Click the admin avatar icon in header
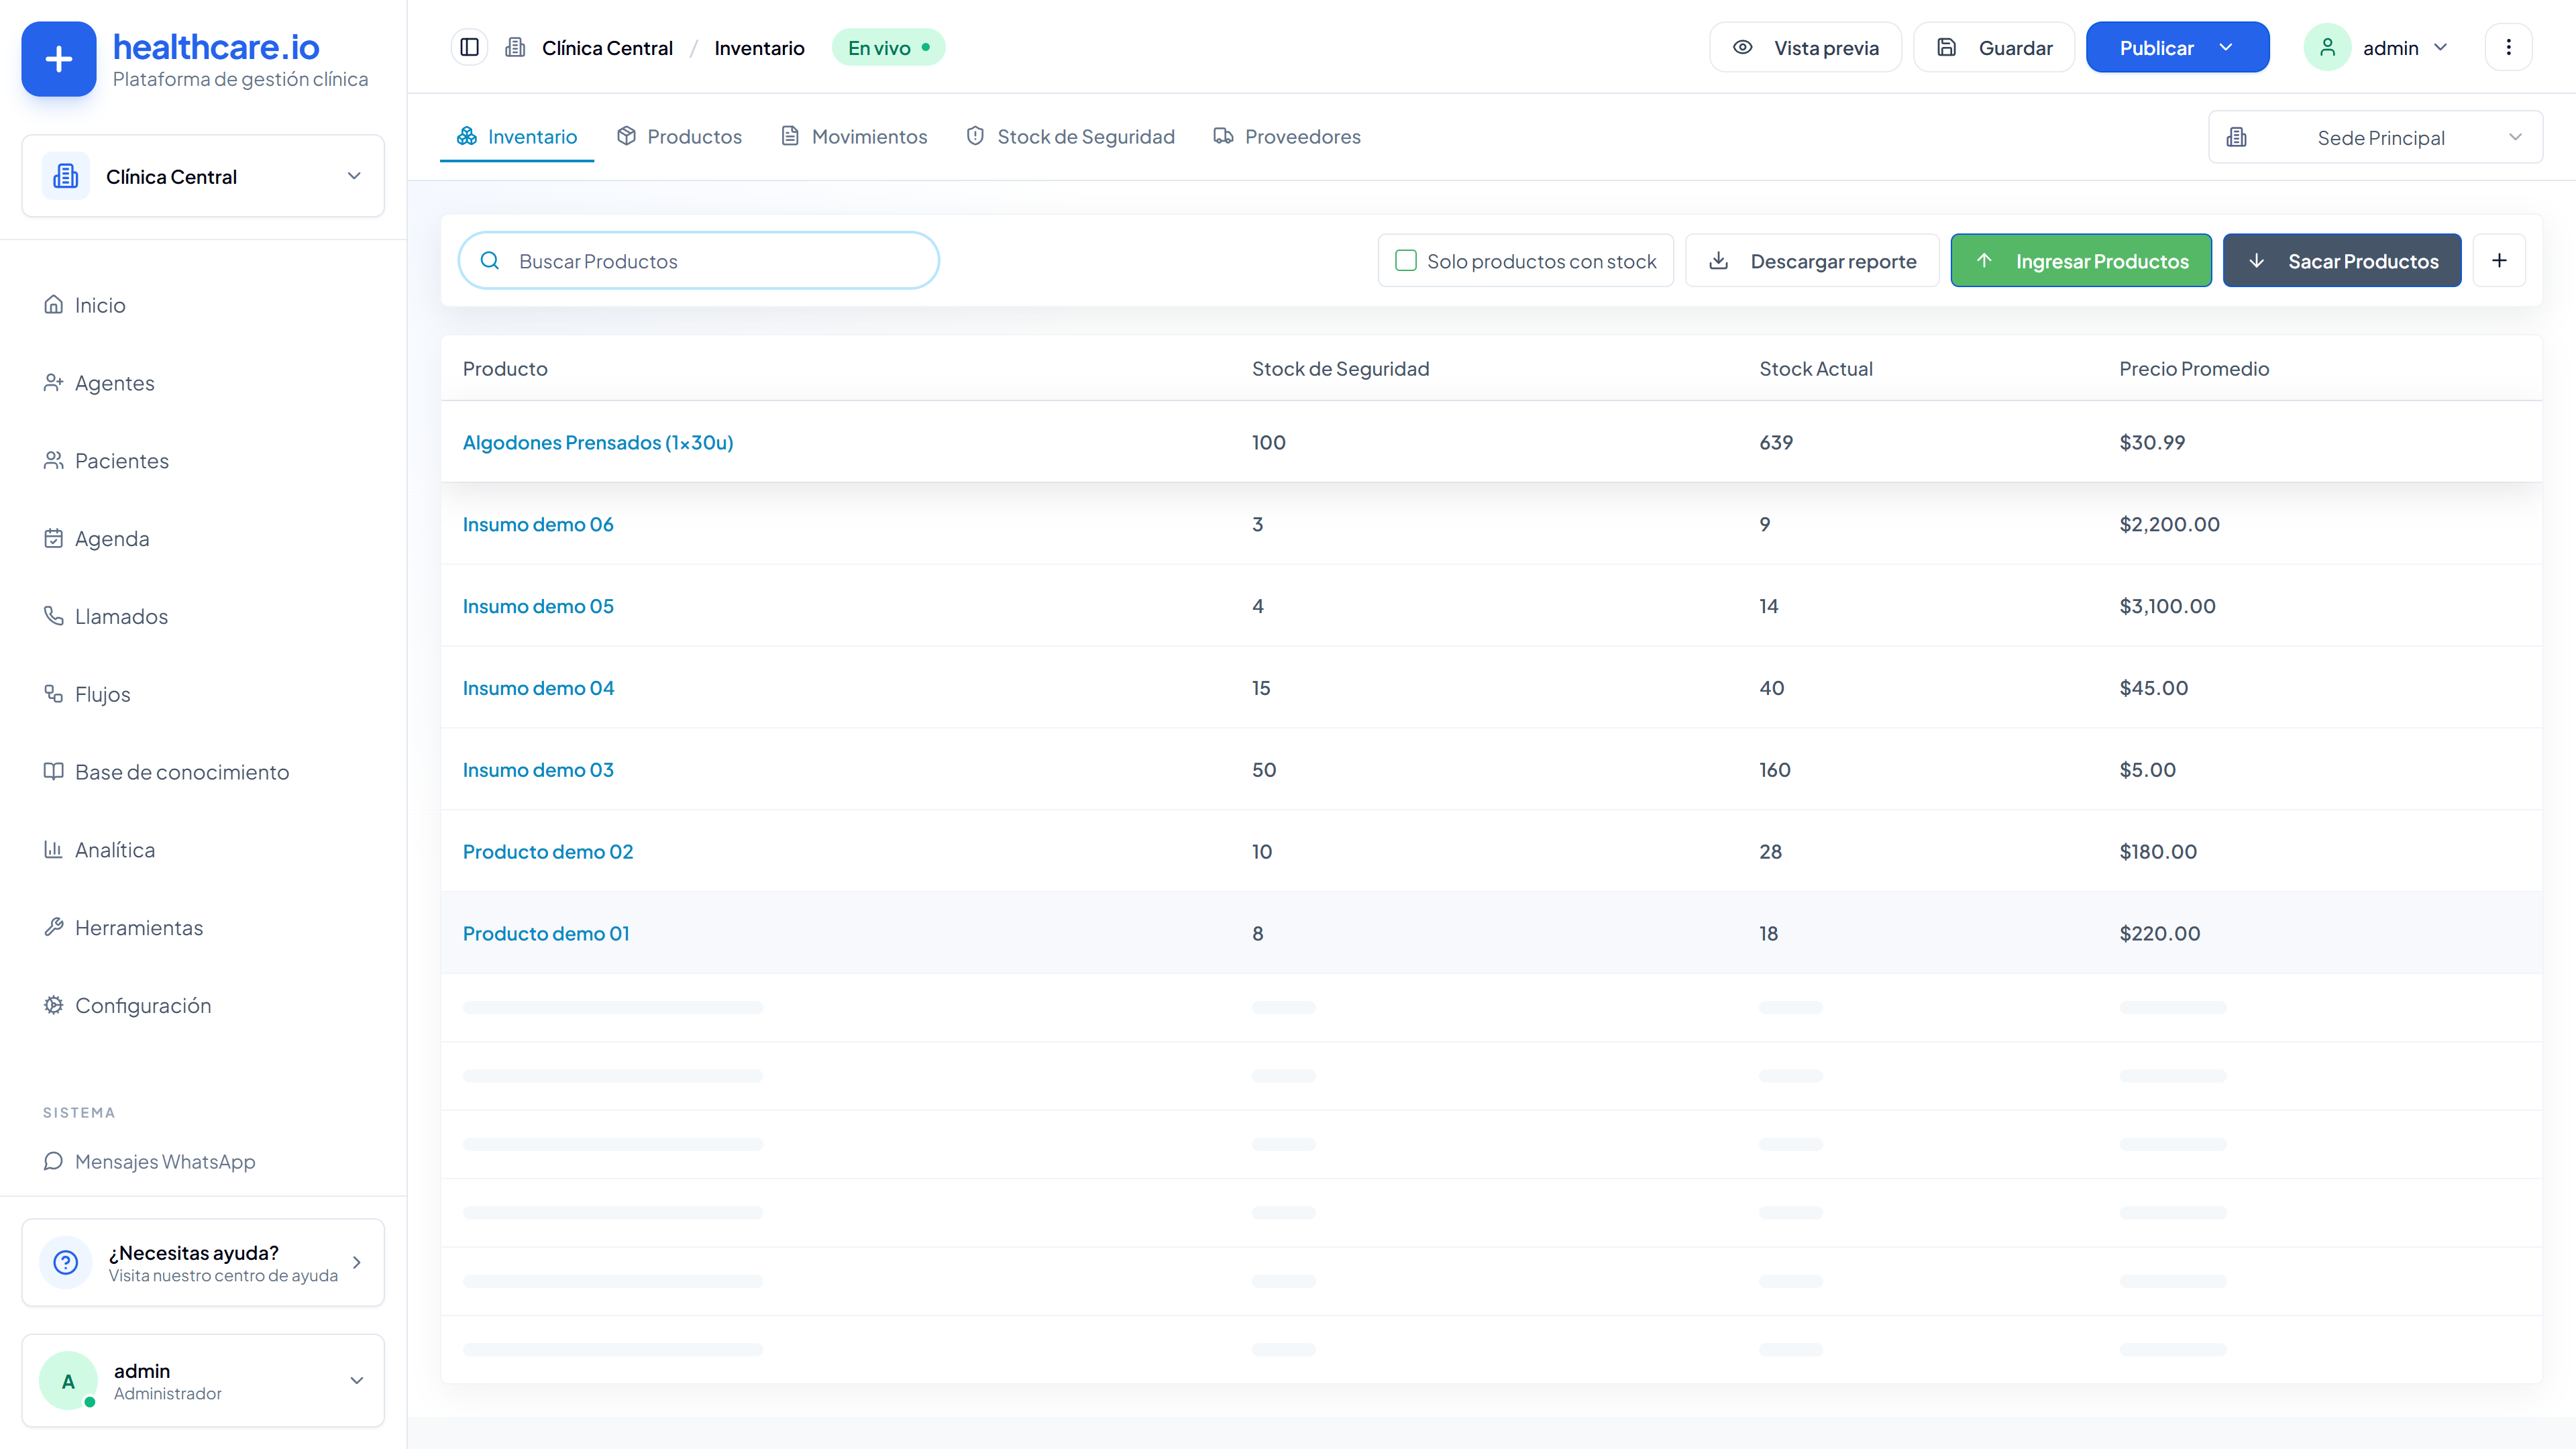Screen dimensions: 2576x1449 tap(2327, 47)
